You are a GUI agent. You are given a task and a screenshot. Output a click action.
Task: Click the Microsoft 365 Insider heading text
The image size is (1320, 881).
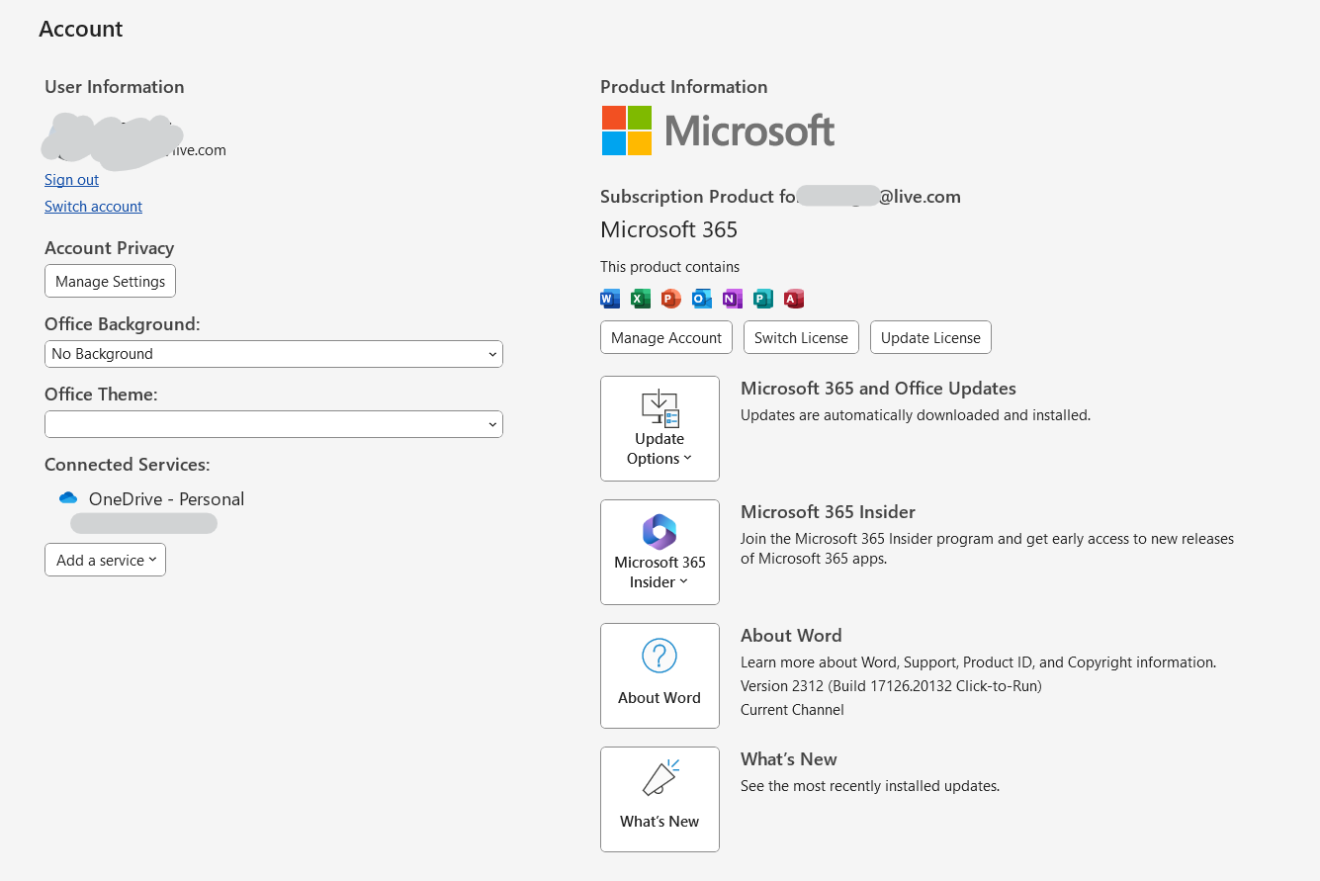tap(828, 512)
